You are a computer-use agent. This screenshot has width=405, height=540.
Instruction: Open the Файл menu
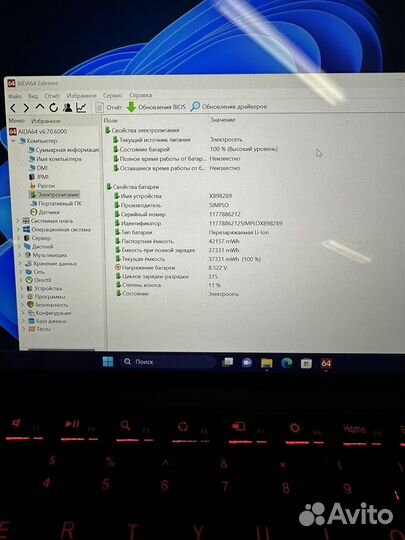pyautogui.click(x=15, y=96)
